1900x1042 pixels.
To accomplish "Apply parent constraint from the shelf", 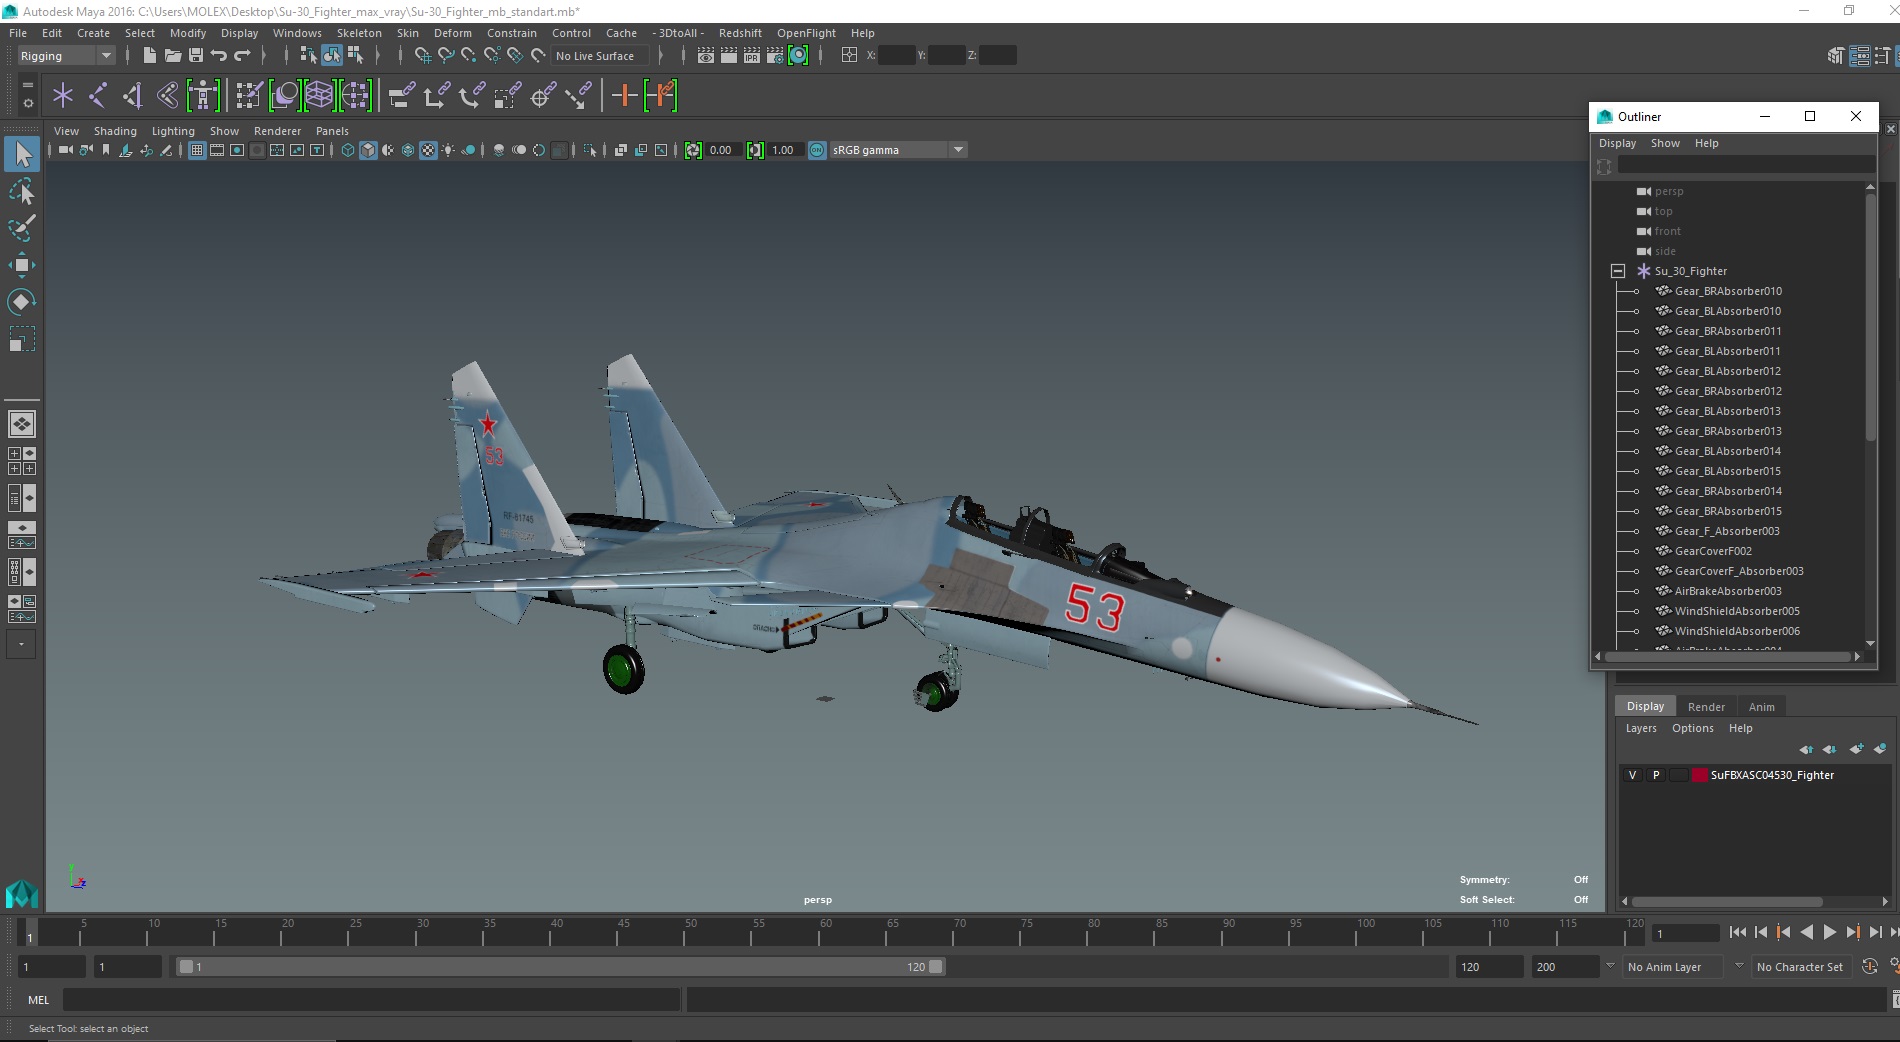I will coord(402,96).
